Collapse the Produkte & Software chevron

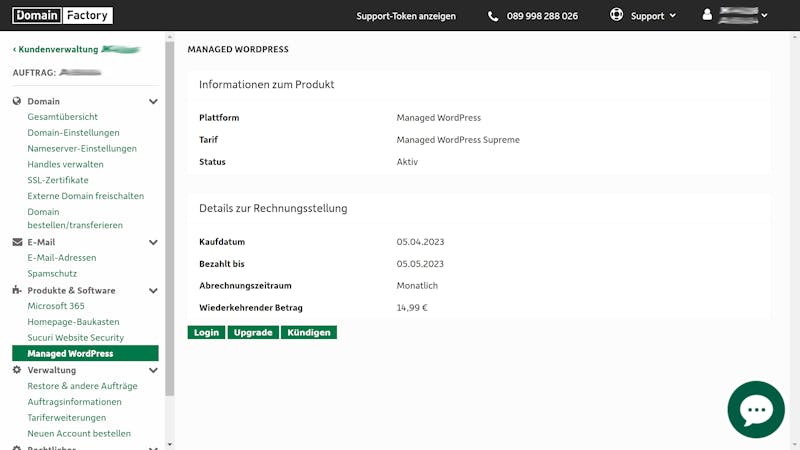coord(153,291)
